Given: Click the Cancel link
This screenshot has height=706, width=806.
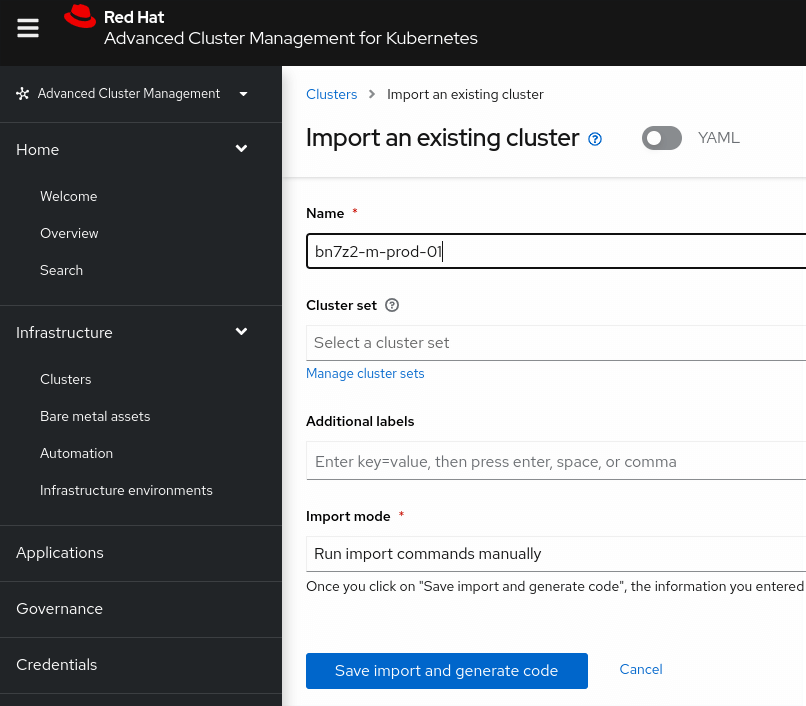Looking at the screenshot, I should pos(641,669).
